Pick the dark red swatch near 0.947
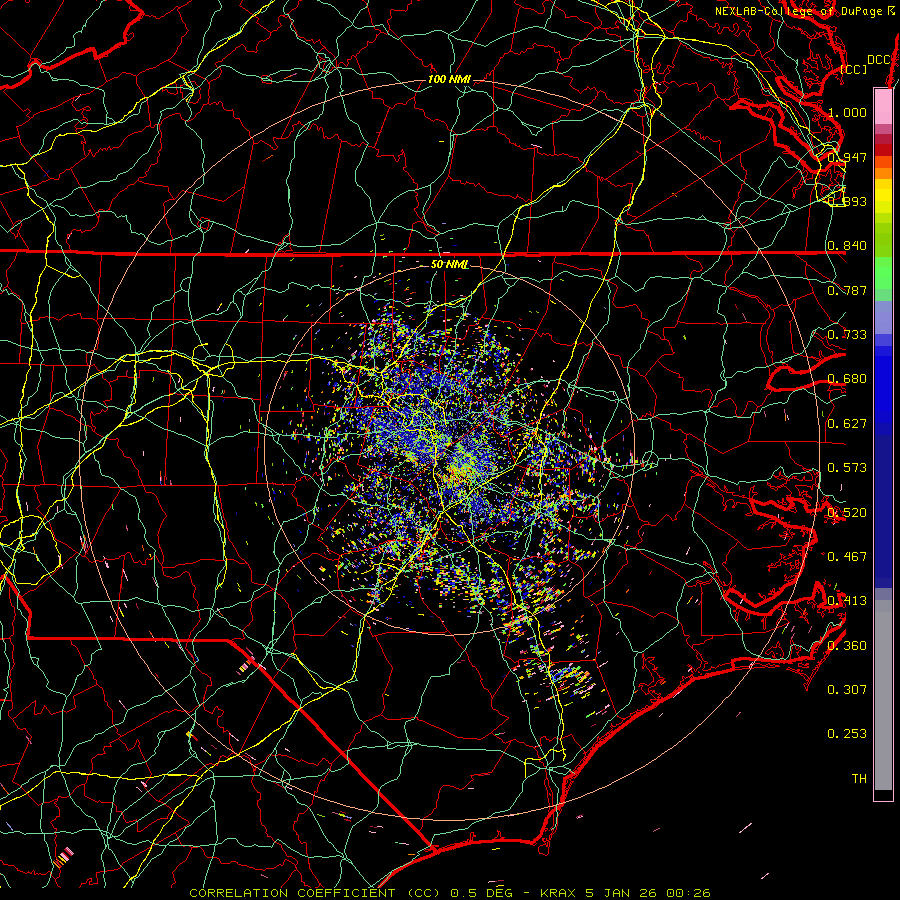900x900 pixels. pos(883,150)
